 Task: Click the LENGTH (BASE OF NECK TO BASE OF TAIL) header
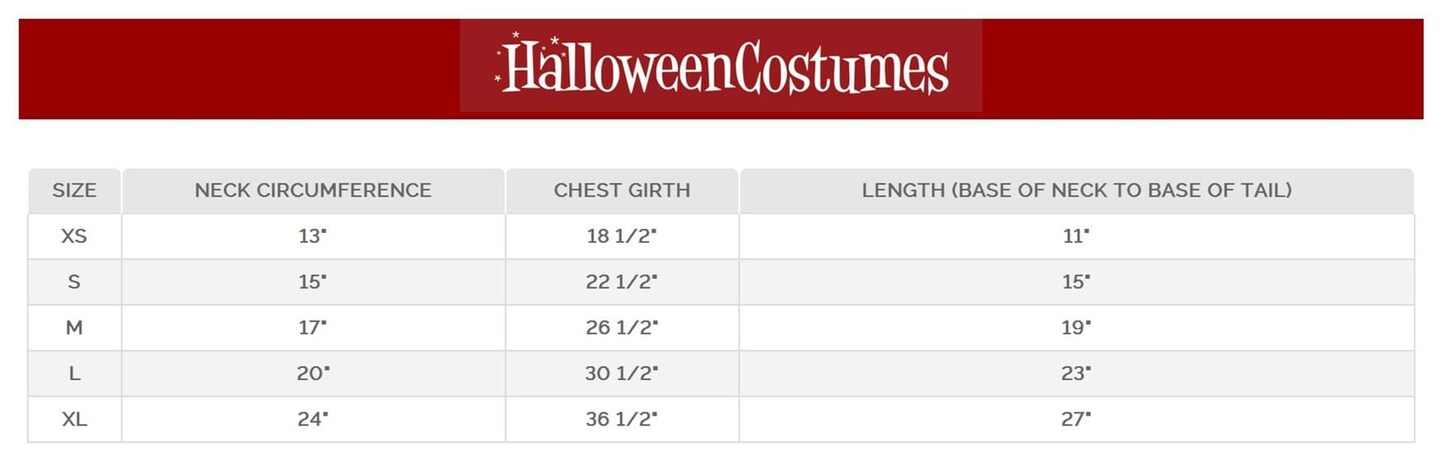[x=1076, y=190]
